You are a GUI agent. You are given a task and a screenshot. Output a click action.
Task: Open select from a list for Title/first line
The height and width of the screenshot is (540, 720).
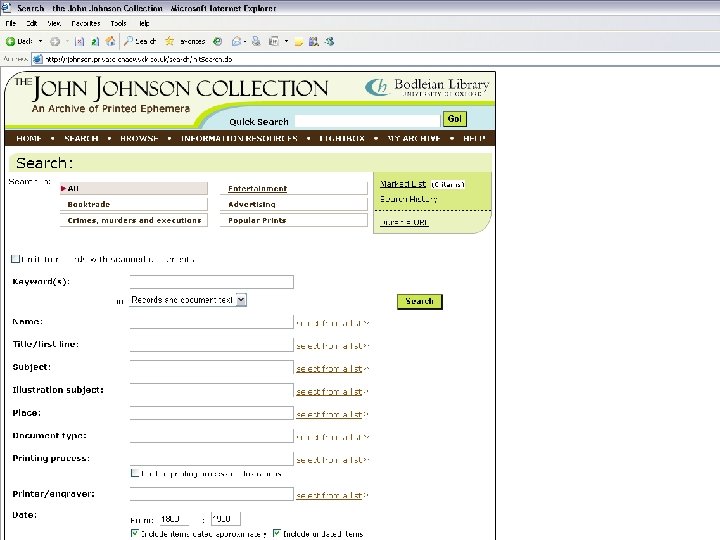(x=332, y=346)
